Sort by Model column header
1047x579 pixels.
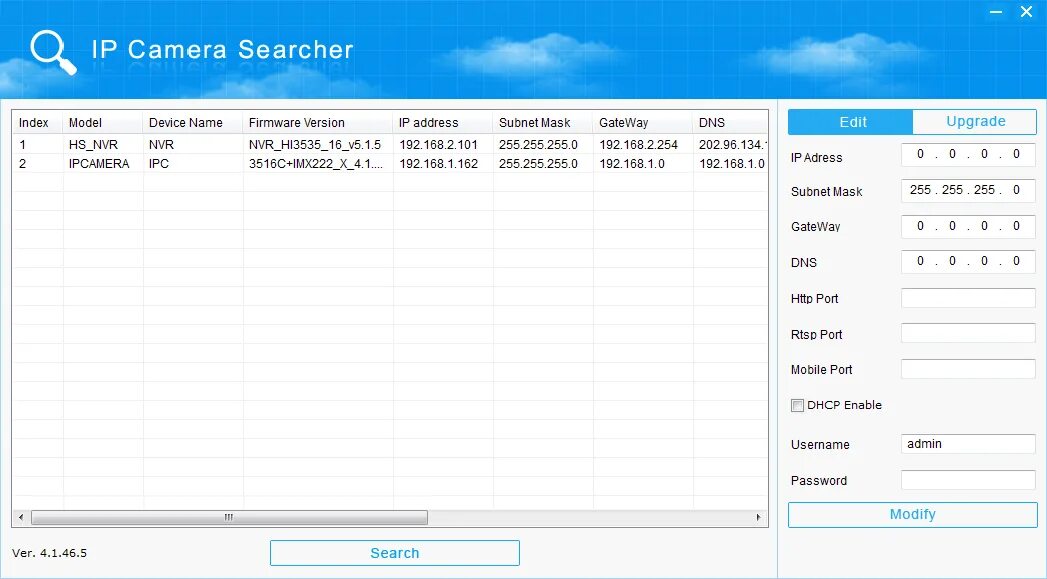click(103, 123)
